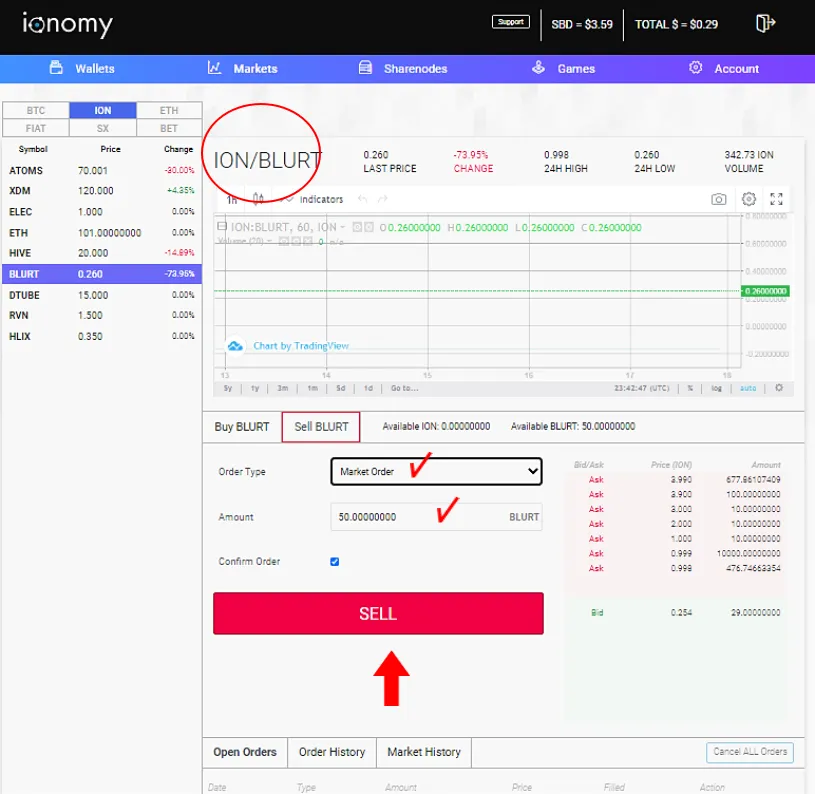Take a chart snapshot with camera icon

click(x=718, y=199)
